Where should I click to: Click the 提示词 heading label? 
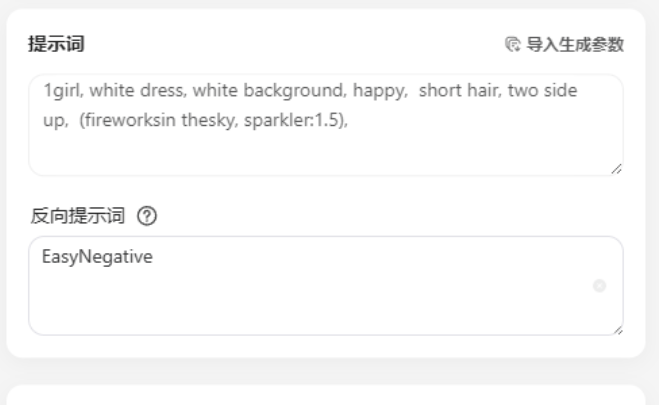[x=56, y=44]
